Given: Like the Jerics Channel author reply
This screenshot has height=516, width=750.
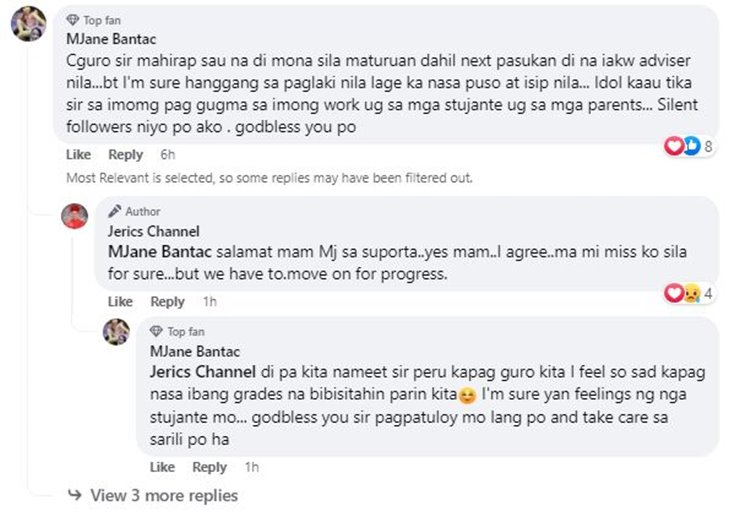Looking at the screenshot, I should [120, 302].
